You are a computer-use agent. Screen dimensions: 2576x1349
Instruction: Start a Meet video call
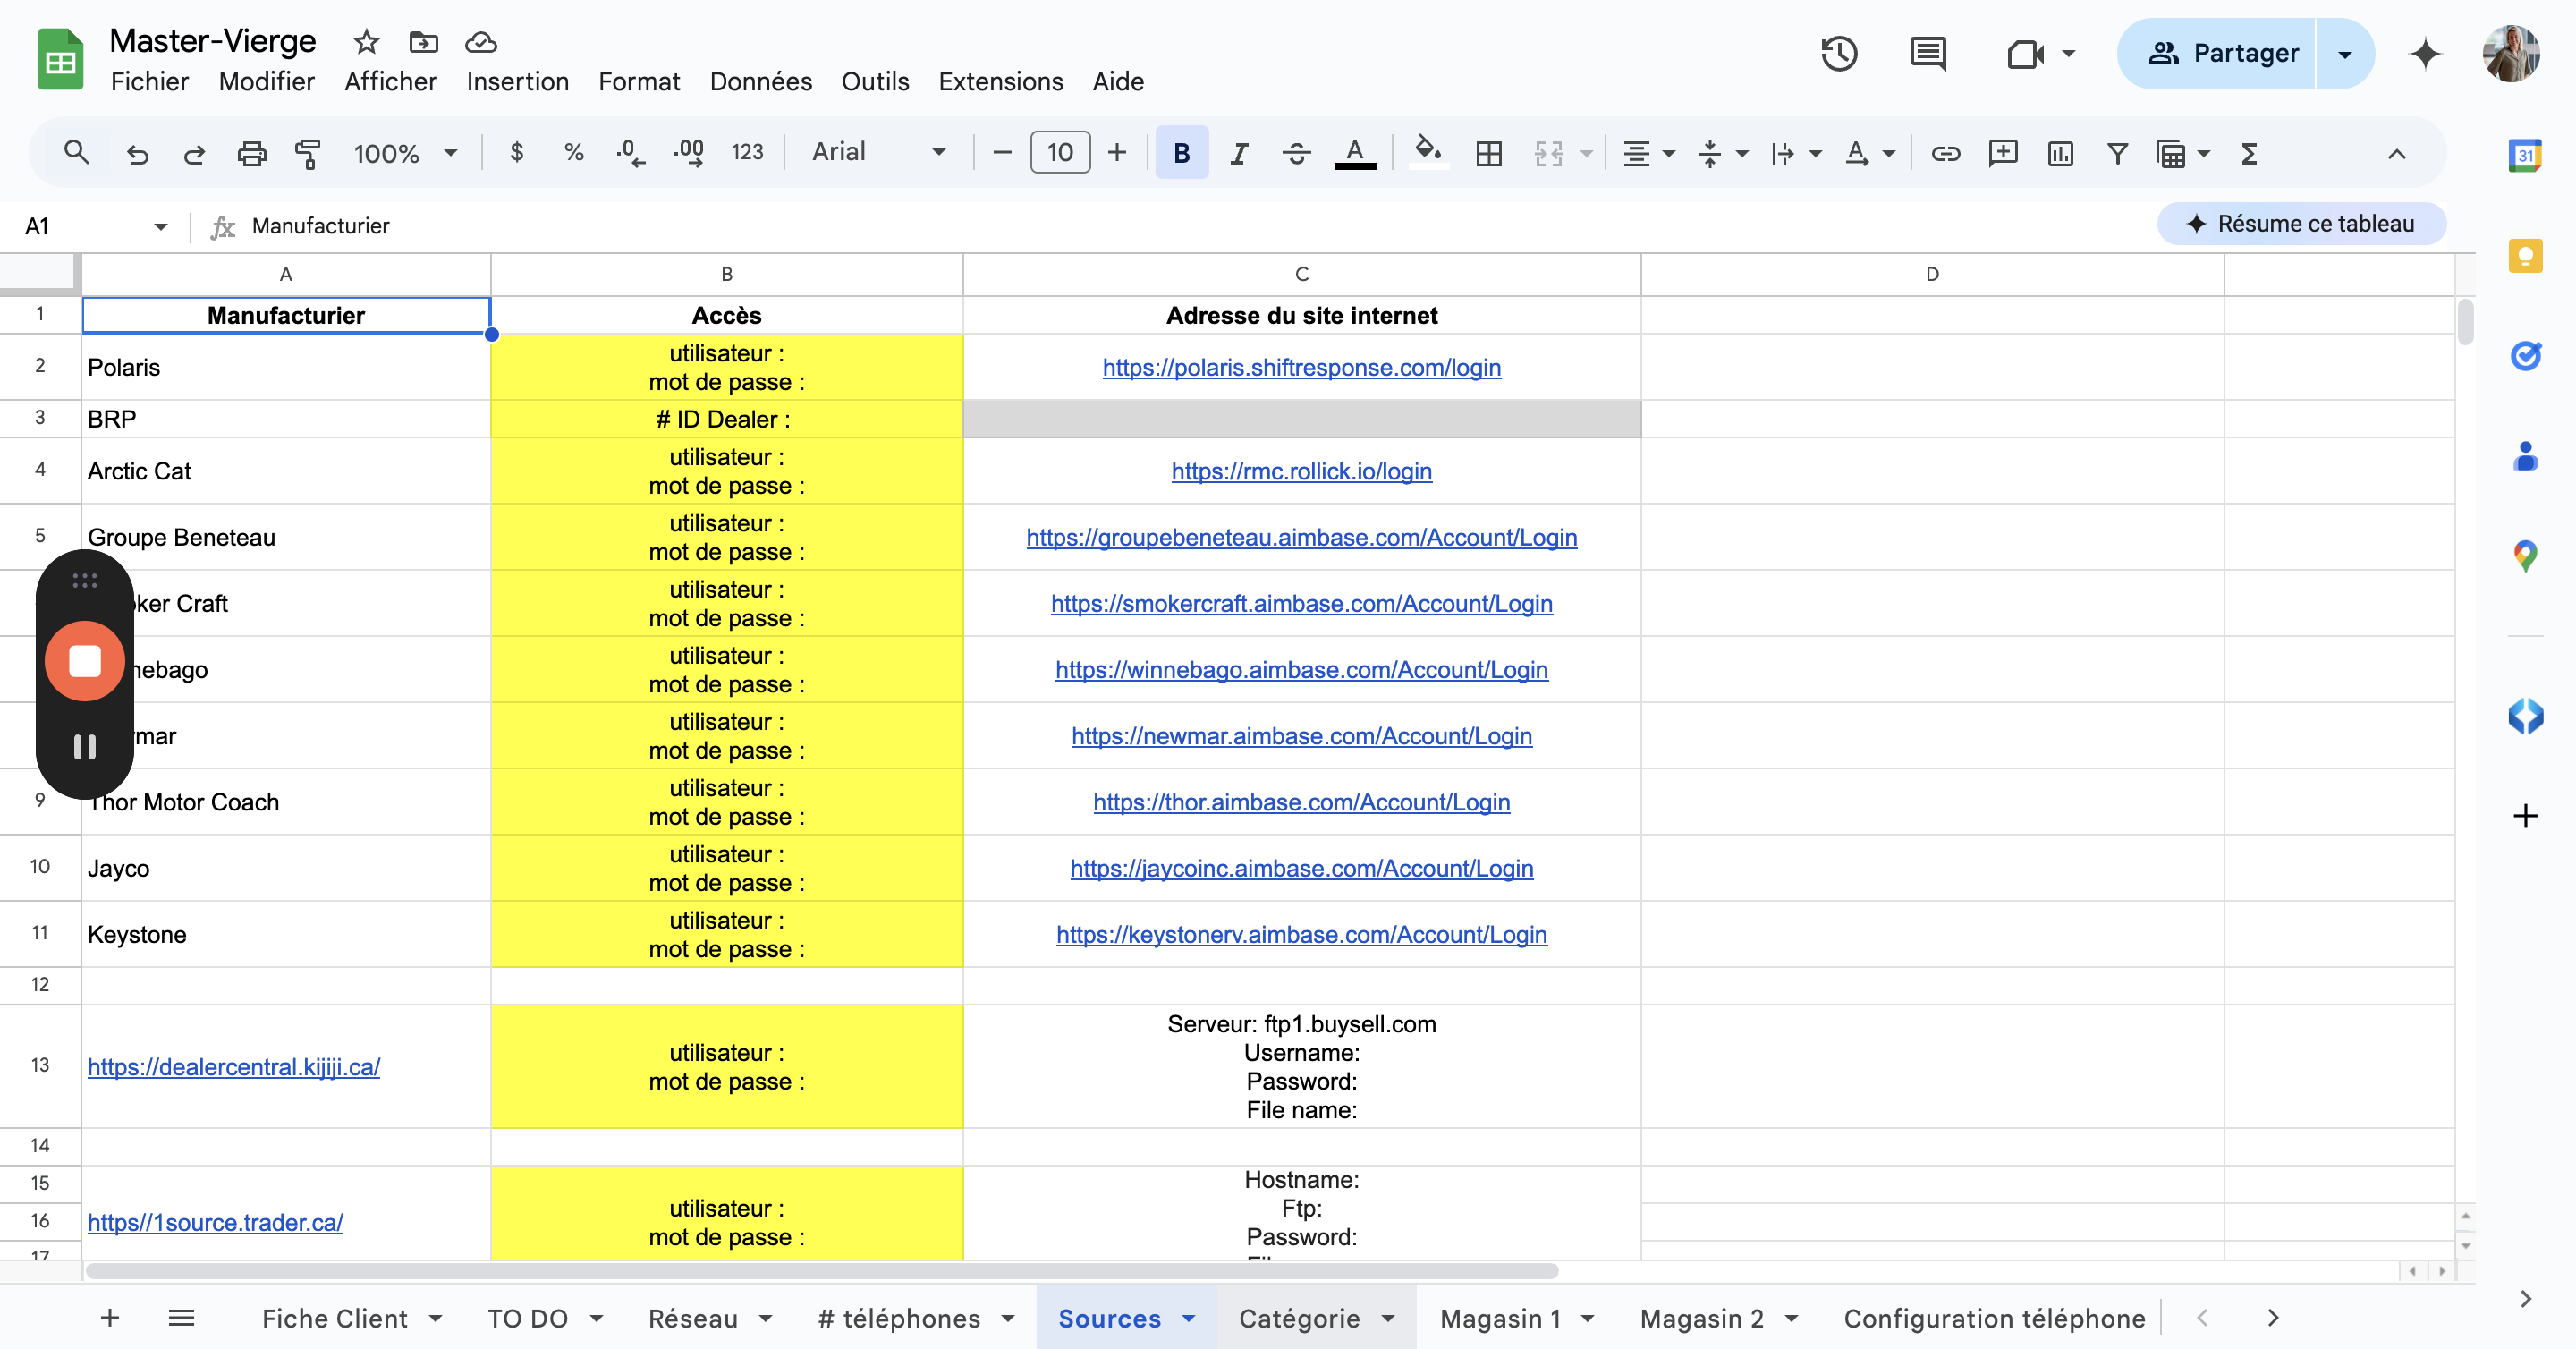[2025, 53]
